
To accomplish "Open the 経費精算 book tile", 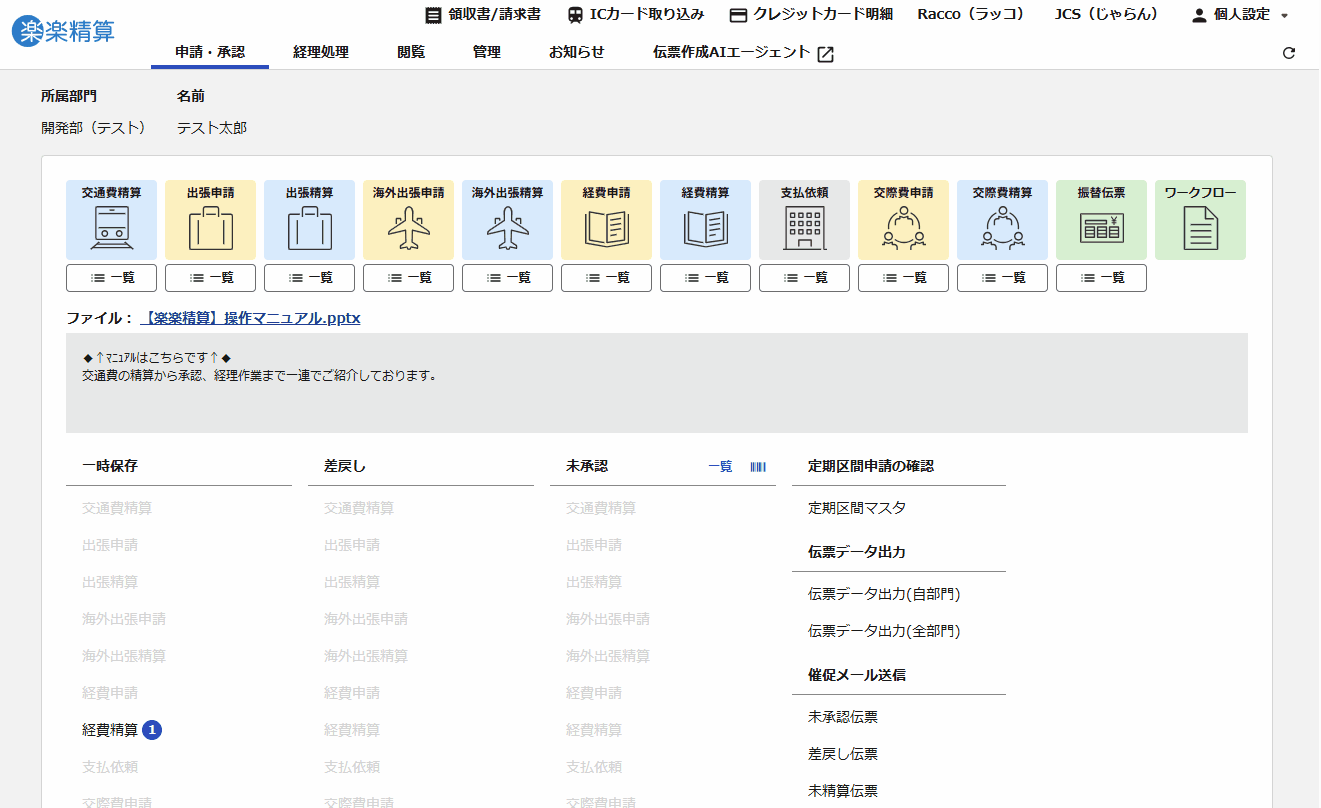I will [705, 220].
